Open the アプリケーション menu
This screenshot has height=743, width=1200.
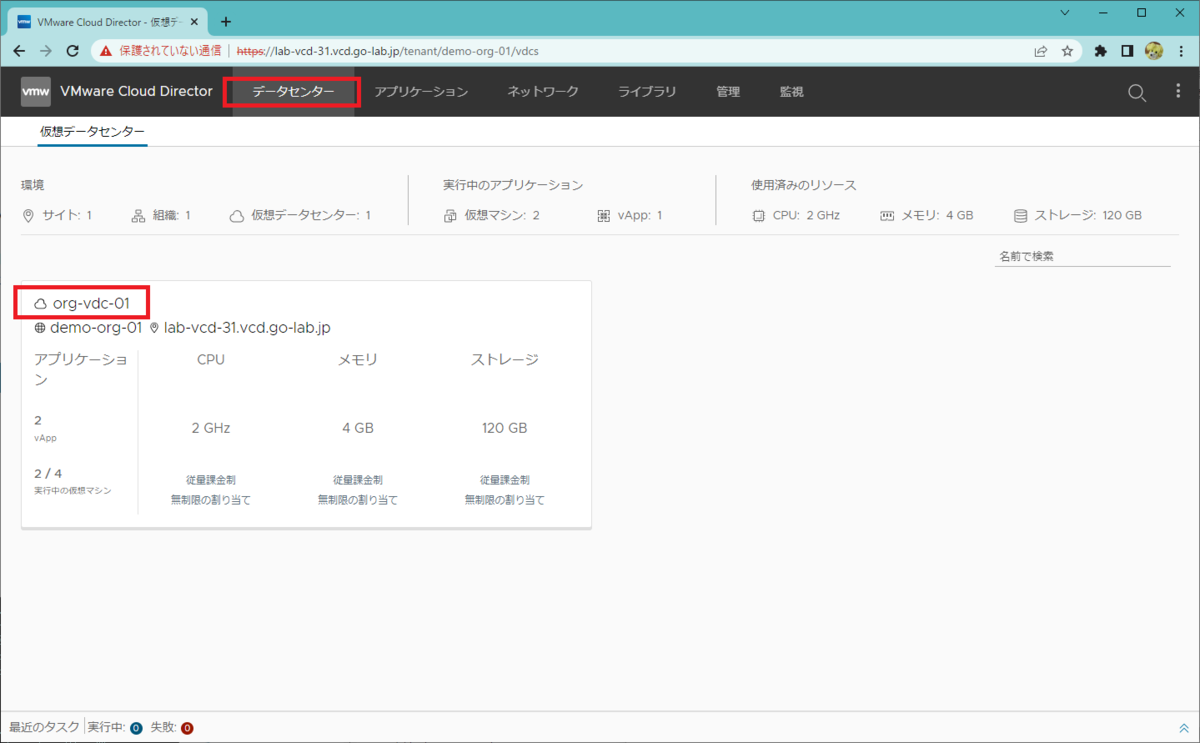tap(421, 92)
